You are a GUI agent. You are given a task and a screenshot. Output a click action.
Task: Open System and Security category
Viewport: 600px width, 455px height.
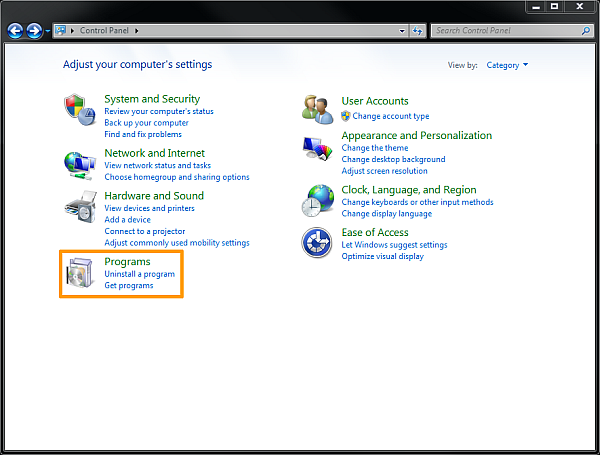point(152,99)
